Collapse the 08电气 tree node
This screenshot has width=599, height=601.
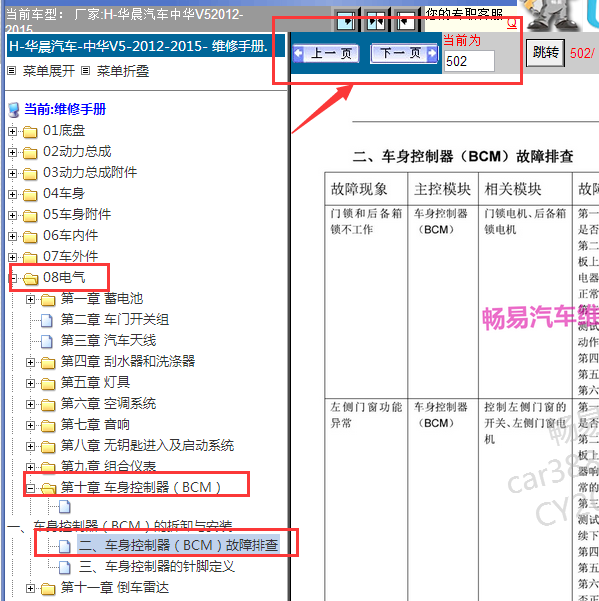tap(12, 278)
